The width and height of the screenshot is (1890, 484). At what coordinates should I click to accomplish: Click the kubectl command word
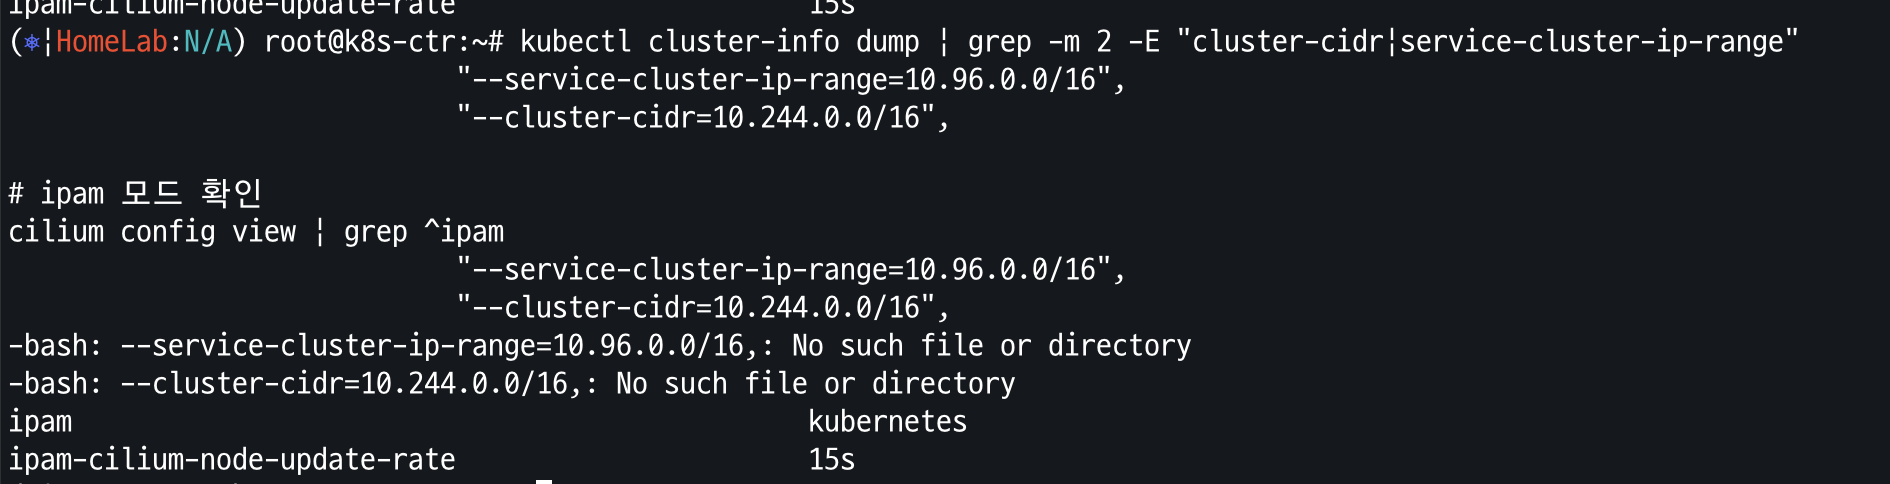576,42
